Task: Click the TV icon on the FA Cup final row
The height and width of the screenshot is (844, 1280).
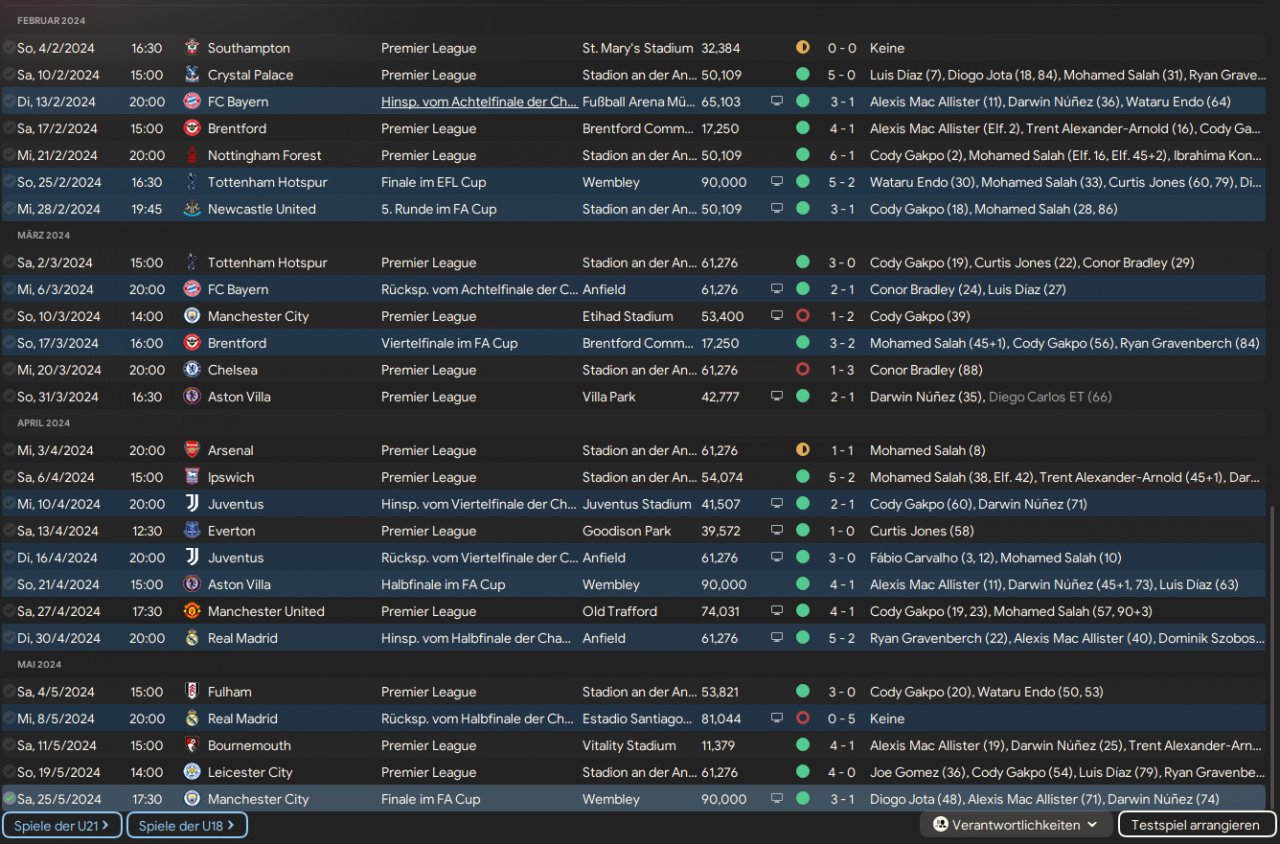Action: point(777,799)
